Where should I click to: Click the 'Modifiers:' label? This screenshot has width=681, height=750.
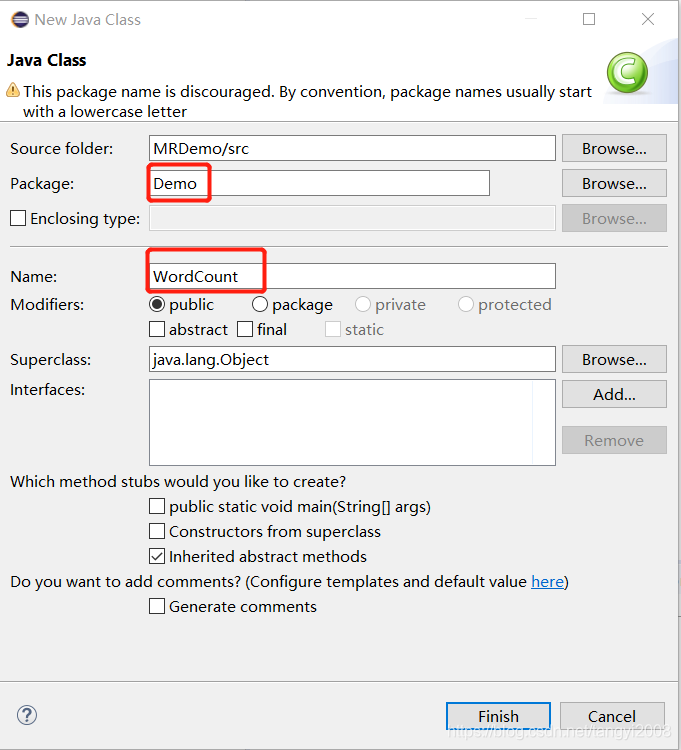click(47, 305)
